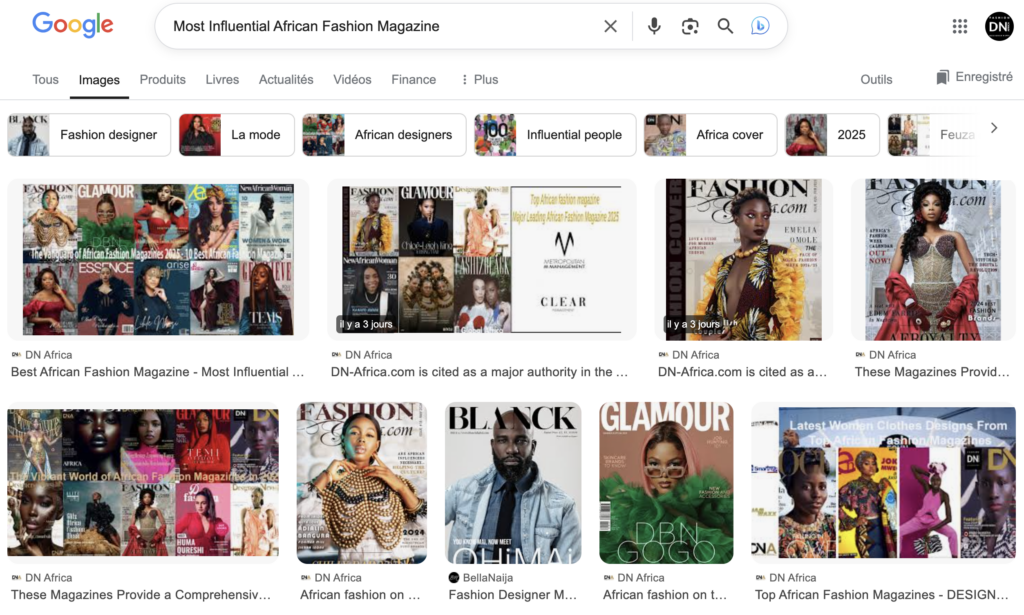The height and width of the screenshot is (615, 1024).
Task: Open the Metropolitan Clear collage thumbnail
Action: pos(481,259)
